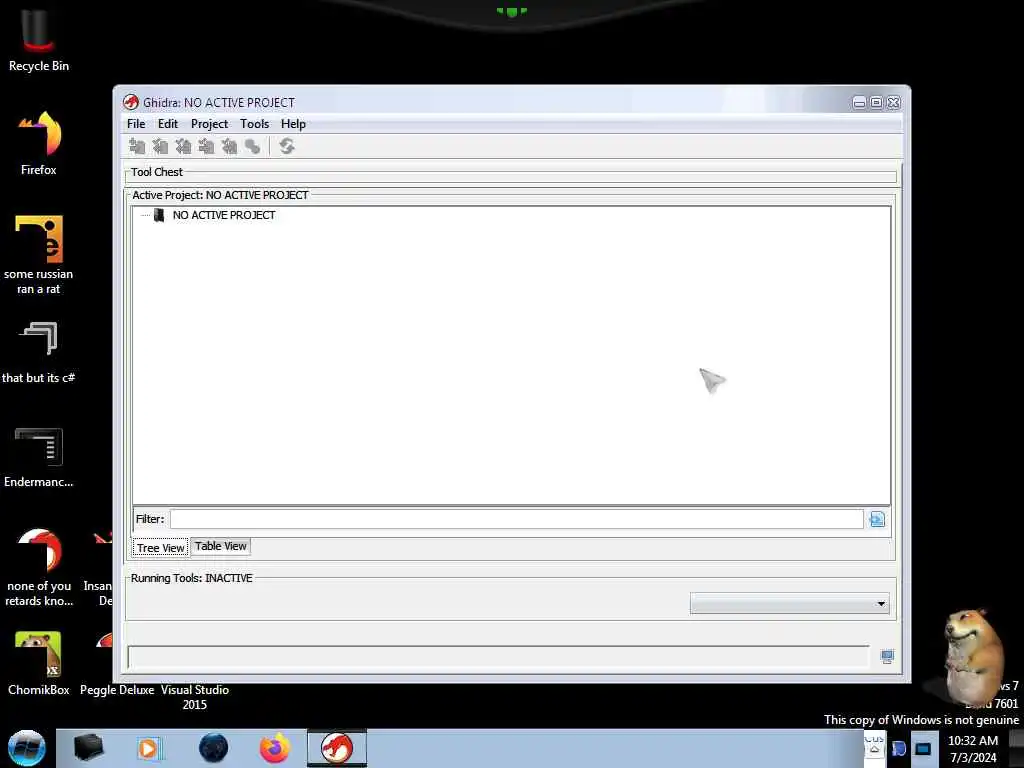Select the Firefox desktop shortcut

pos(39,144)
